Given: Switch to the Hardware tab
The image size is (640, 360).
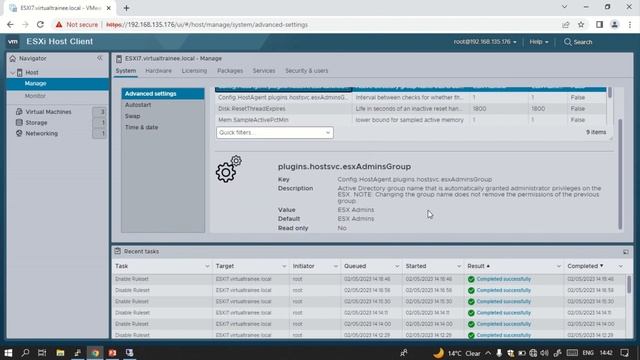Looking at the screenshot, I should [158, 71].
